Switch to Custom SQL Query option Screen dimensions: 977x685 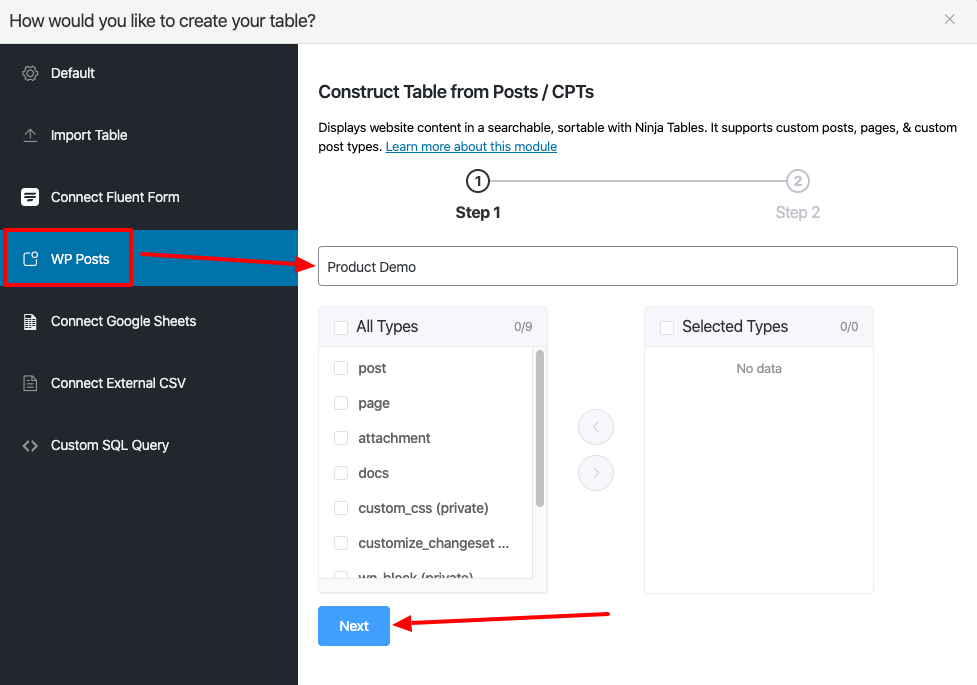(110, 445)
